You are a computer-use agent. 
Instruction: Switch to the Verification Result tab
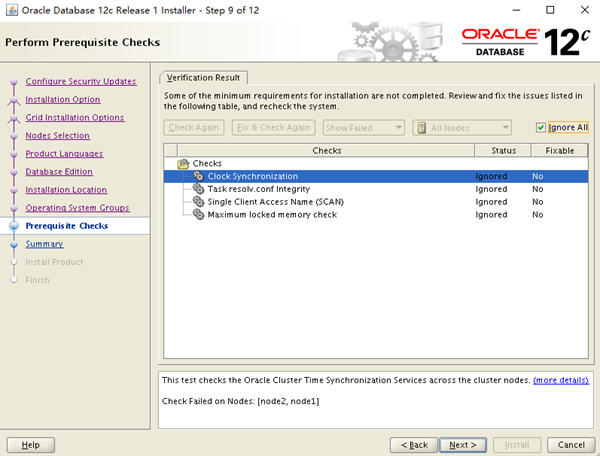(203, 78)
